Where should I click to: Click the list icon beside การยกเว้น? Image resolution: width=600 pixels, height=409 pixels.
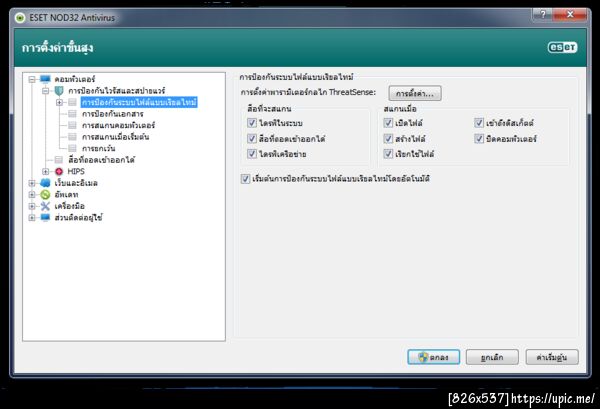point(72,148)
